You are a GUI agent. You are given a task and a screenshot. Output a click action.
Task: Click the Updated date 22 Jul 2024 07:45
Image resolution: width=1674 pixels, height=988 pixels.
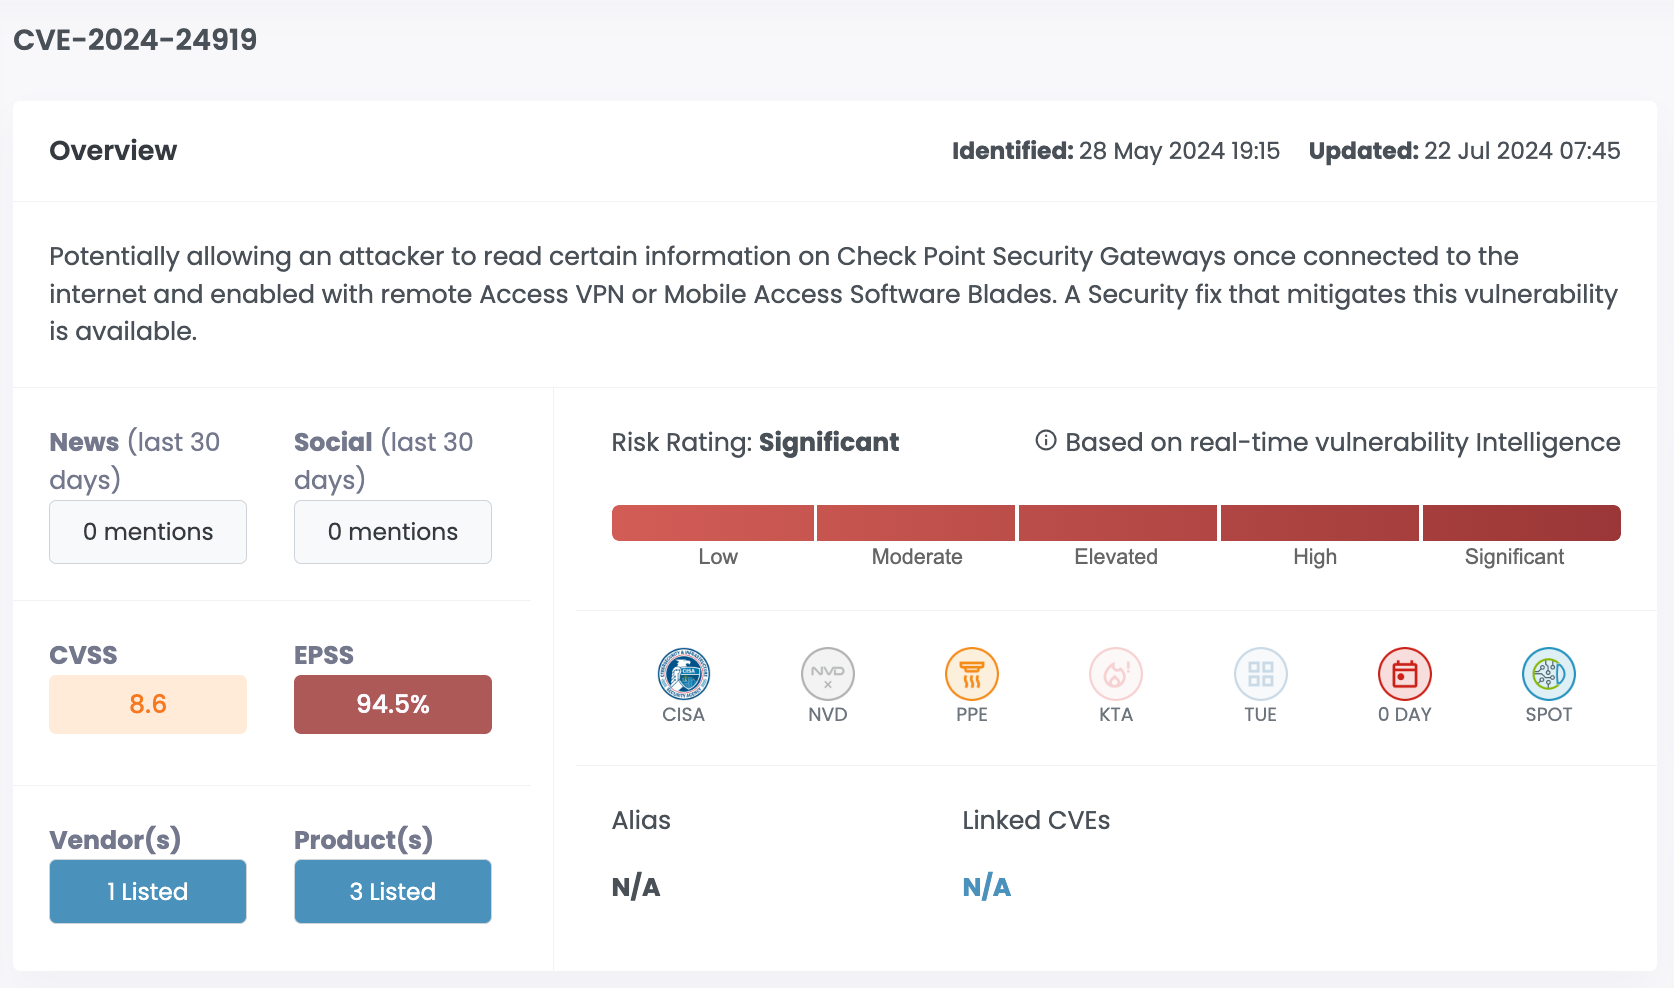tap(1465, 151)
